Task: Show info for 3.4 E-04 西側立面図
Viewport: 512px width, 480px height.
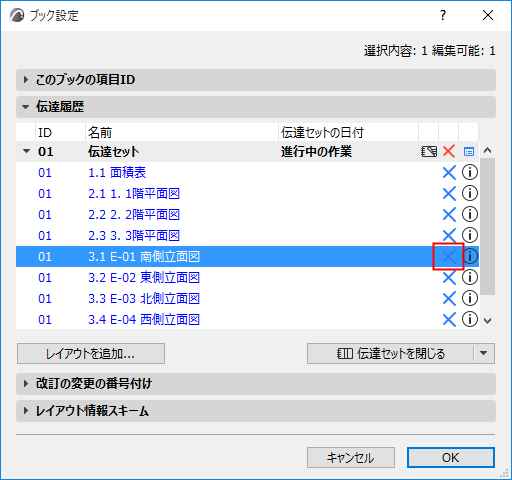Action: (x=470, y=319)
